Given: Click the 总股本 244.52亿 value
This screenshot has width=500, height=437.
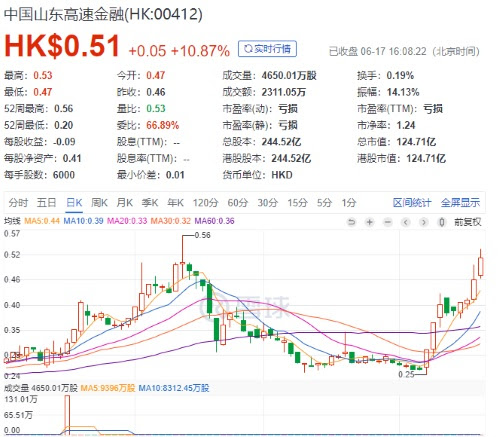Looking at the screenshot, I should pos(281,142).
